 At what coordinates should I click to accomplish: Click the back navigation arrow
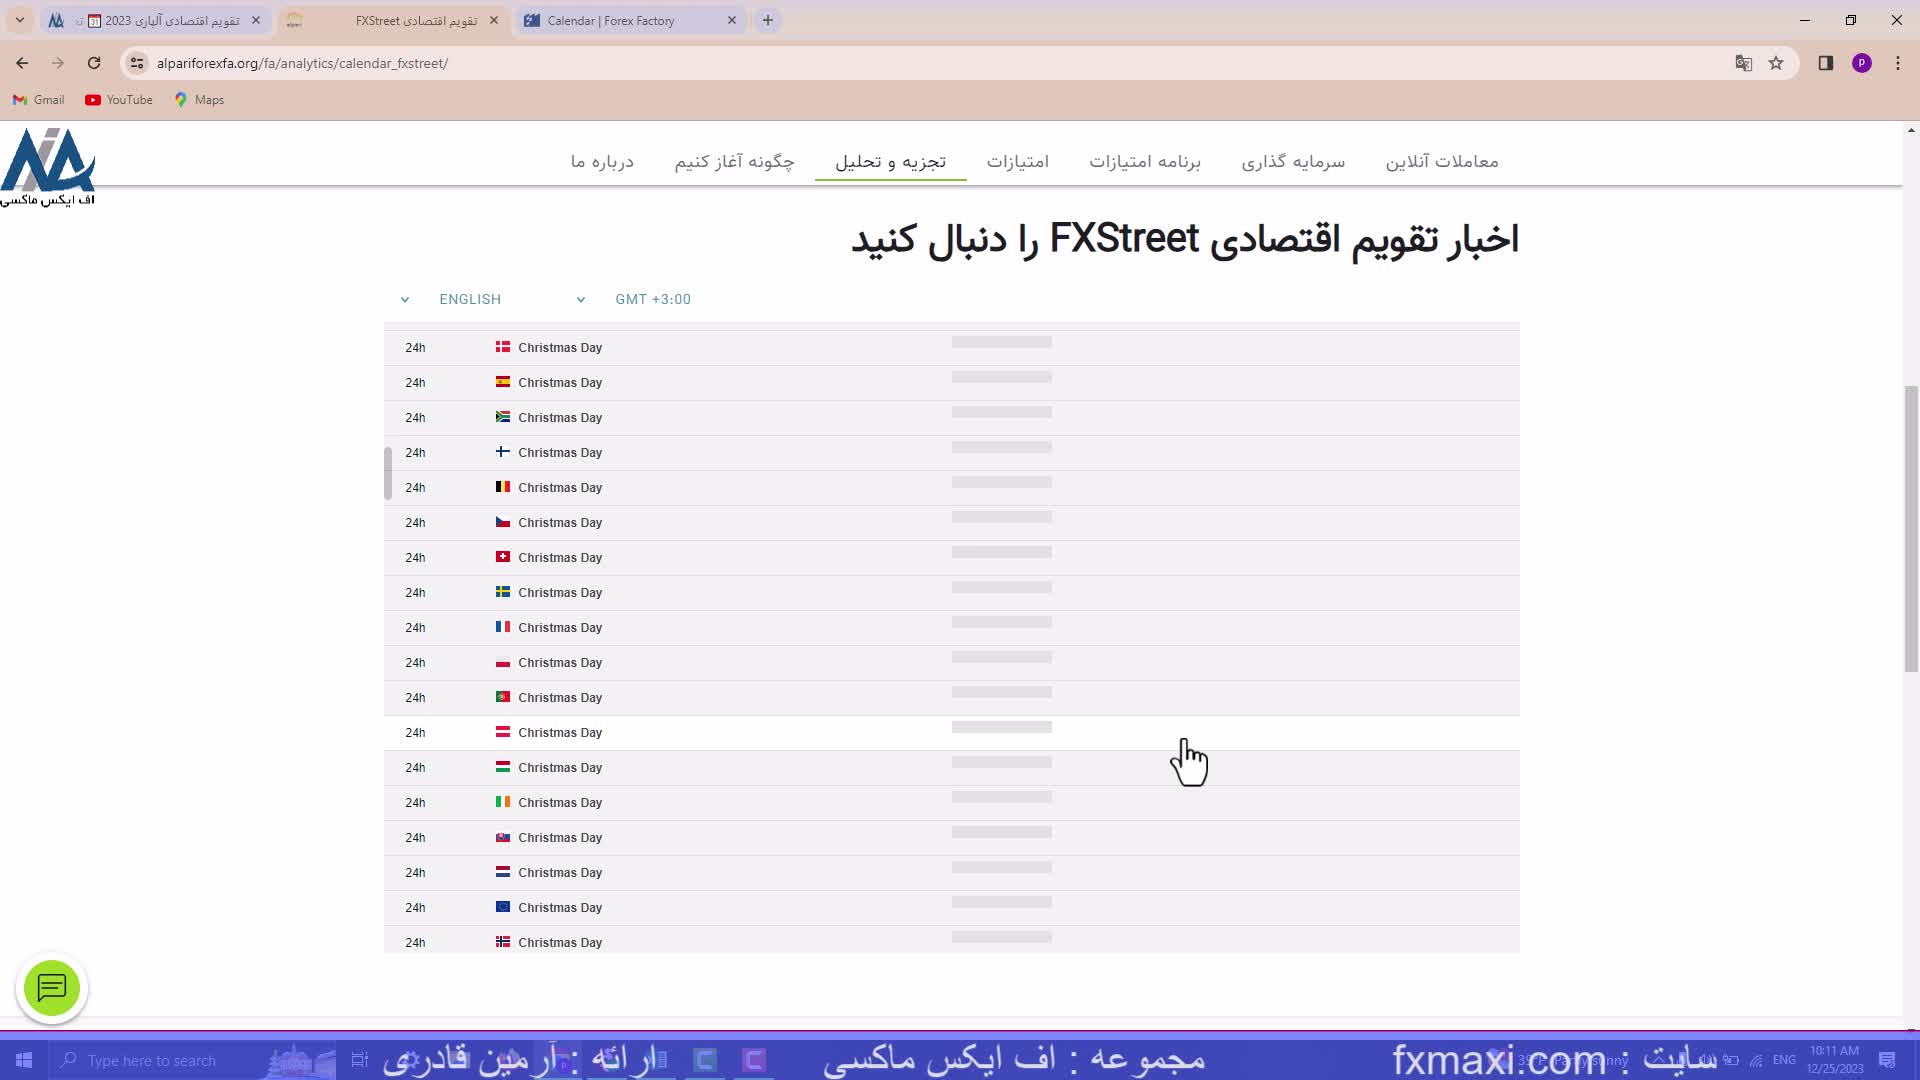pyautogui.click(x=22, y=63)
